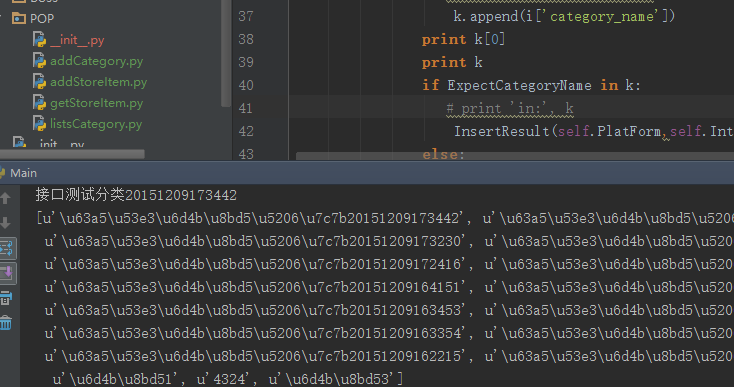Screen dimensions: 734x387
Task: Click 'else:' keyword on line 43
Action: [443, 154]
